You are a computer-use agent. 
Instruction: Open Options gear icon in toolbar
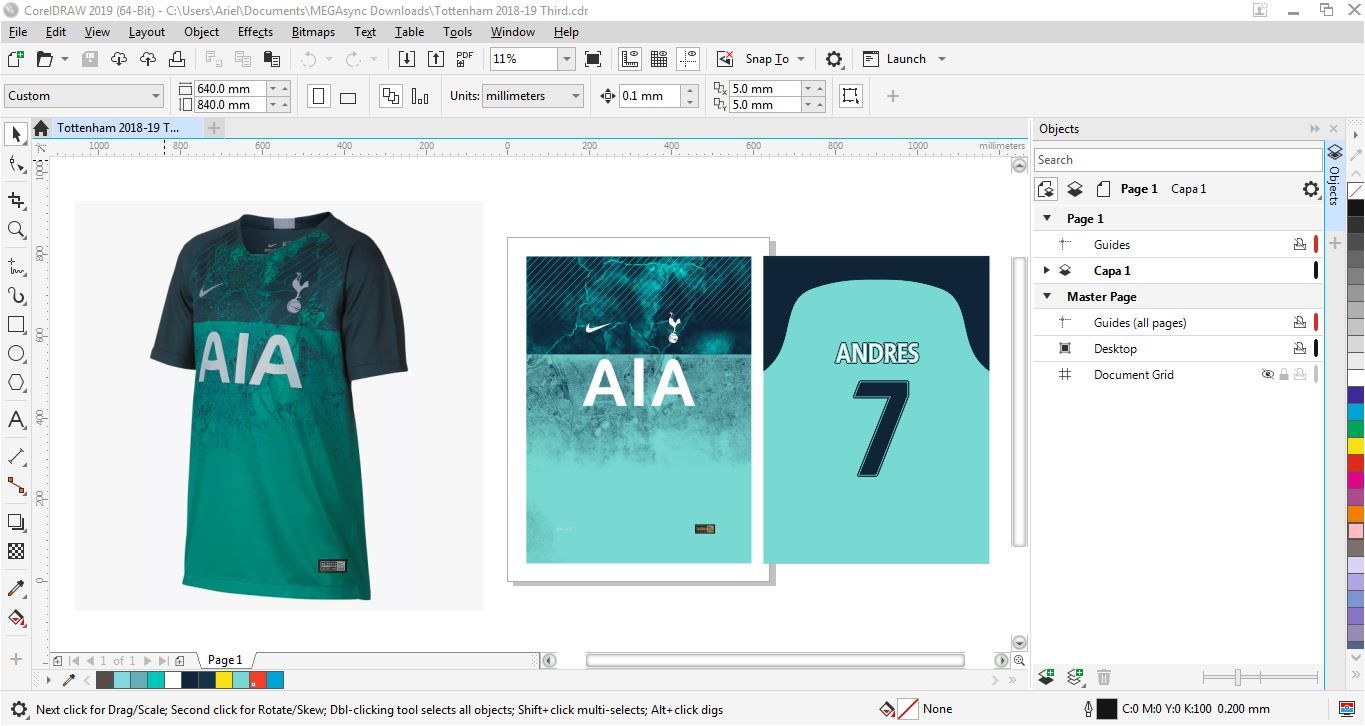834,59
